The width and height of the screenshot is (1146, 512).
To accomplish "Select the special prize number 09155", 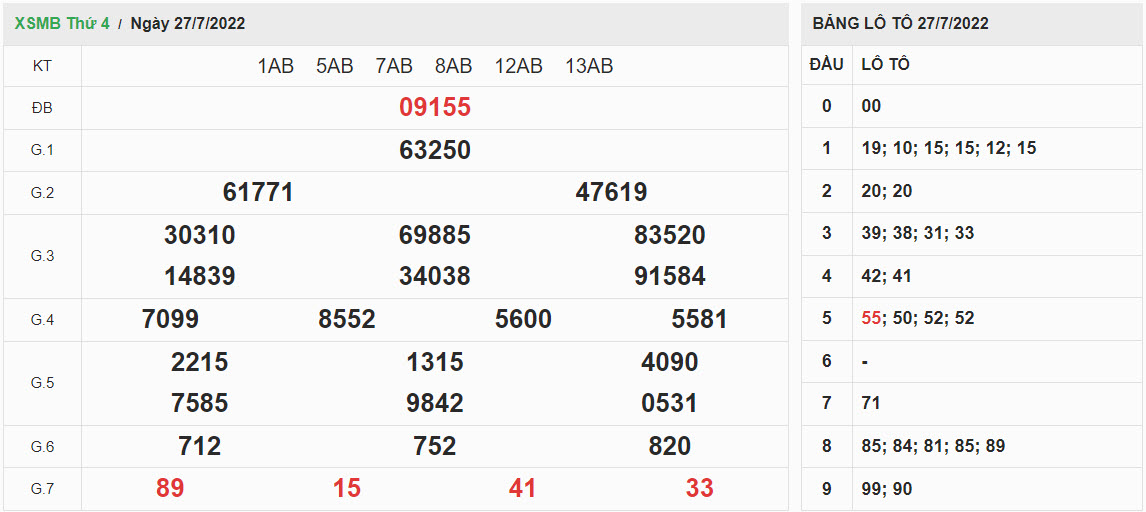I will click(434, 107).
